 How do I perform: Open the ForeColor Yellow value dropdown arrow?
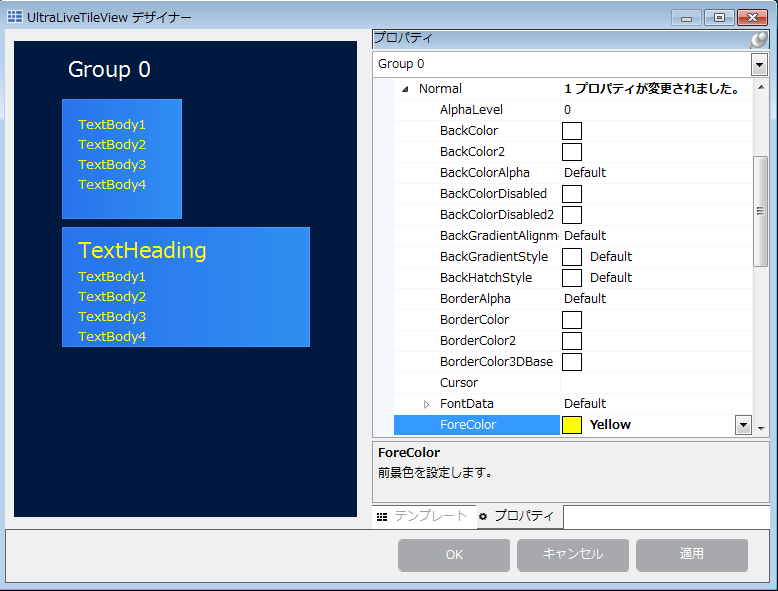(x=743, y=425)
